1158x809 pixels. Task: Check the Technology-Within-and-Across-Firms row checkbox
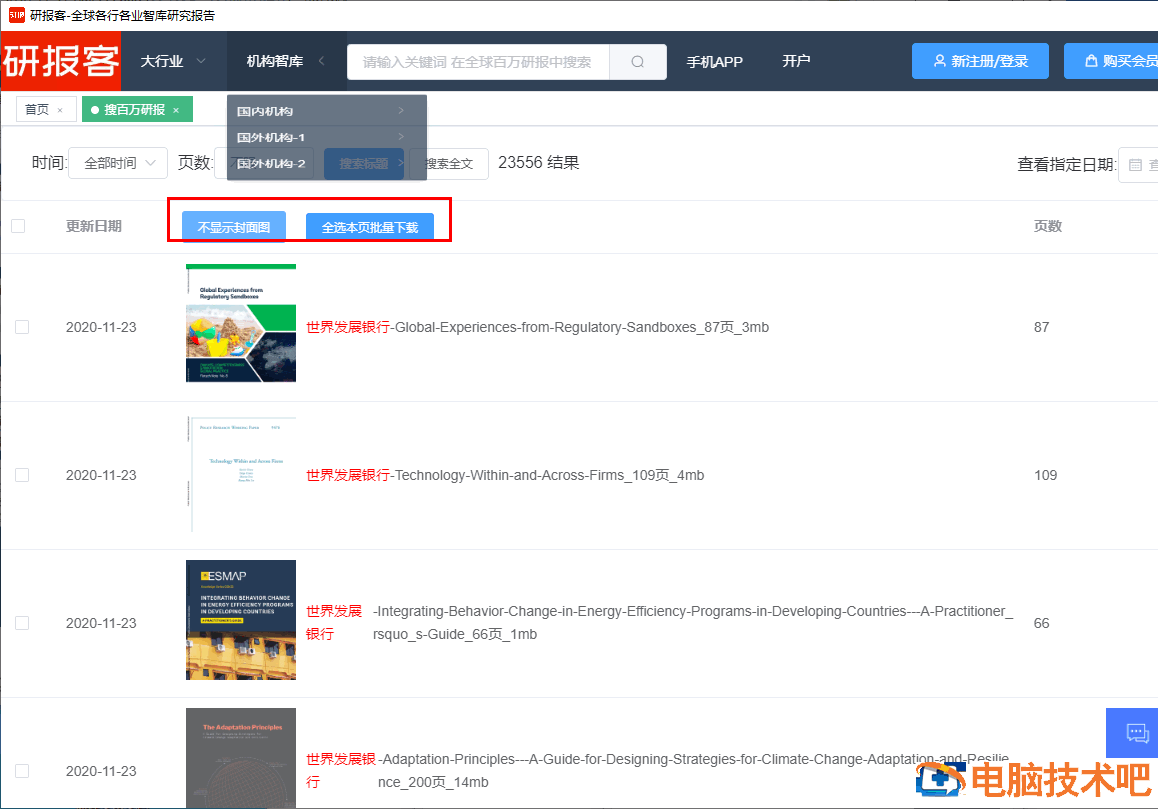(x=22, y=475)
